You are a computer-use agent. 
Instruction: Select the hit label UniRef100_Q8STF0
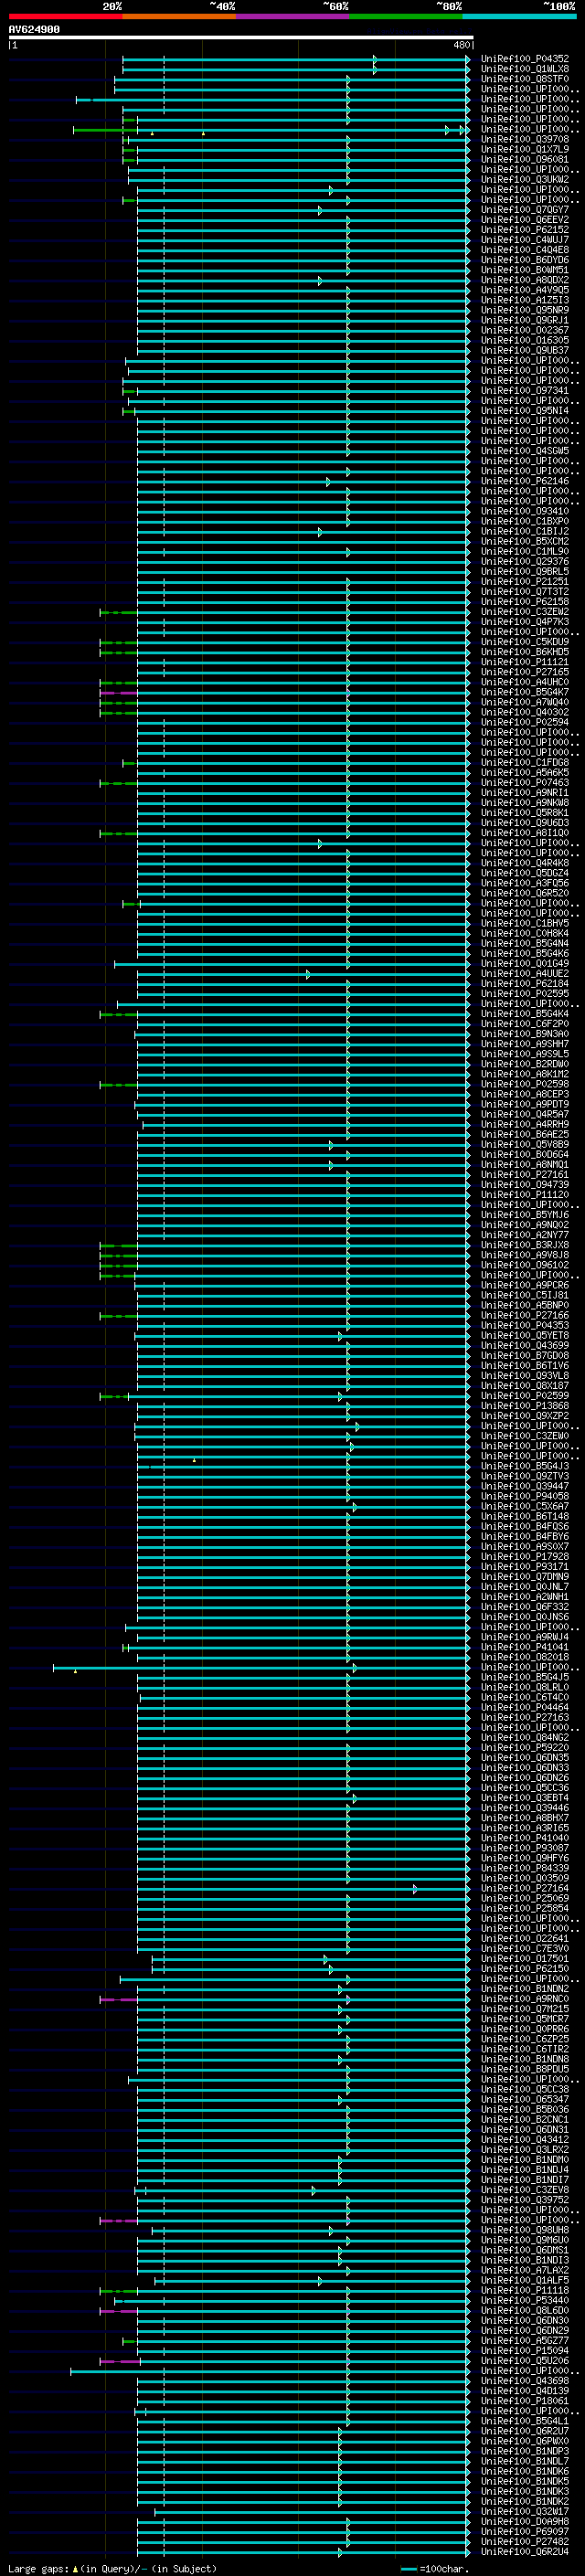click(525, 79)
